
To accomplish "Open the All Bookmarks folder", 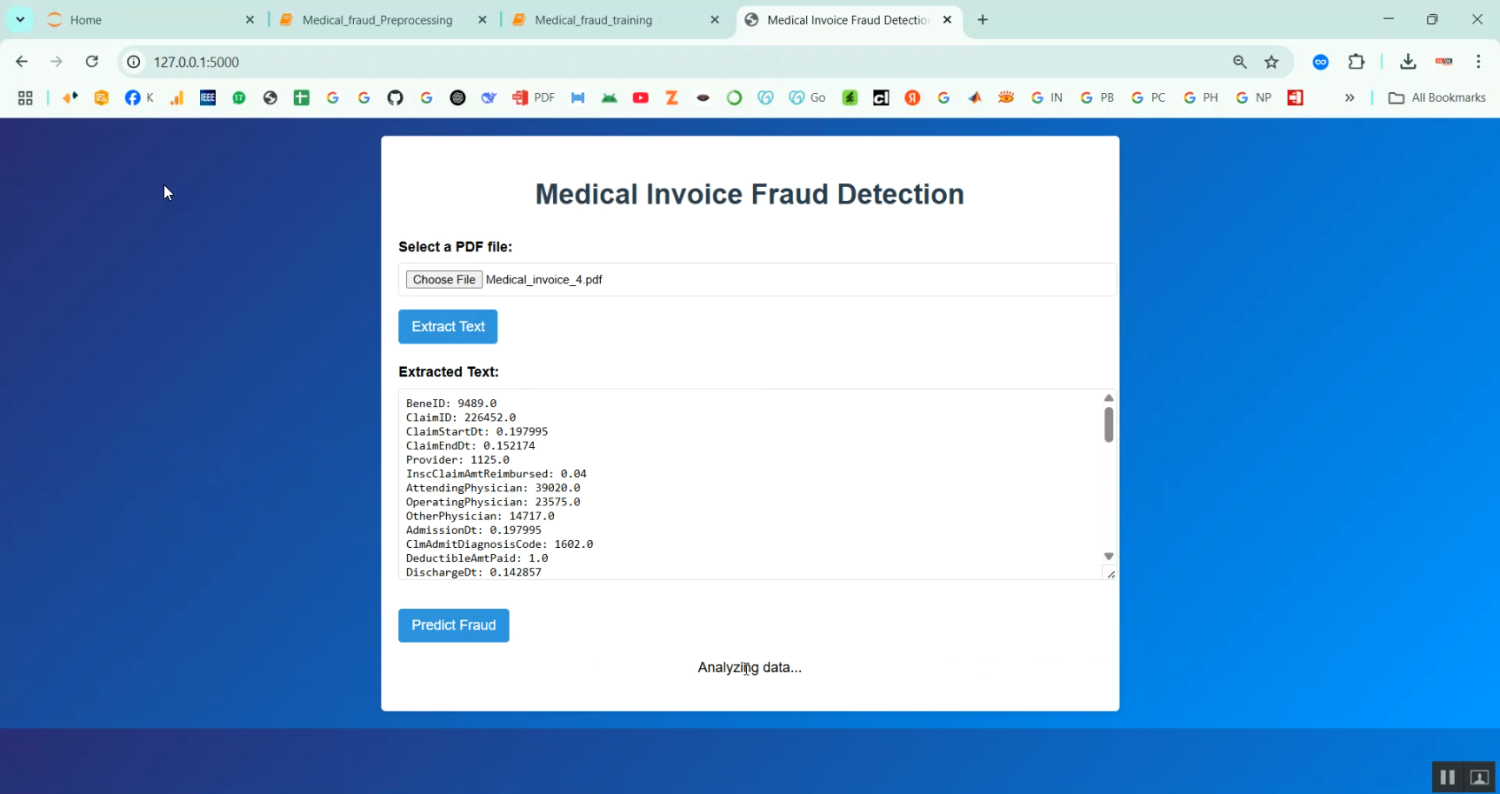I will [x=1437, y=98].
